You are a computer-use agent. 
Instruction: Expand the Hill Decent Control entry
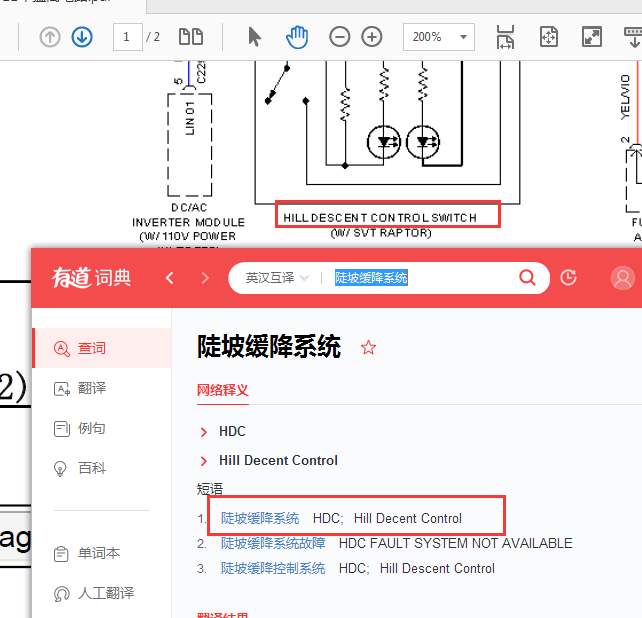click(x=269, y=460)
